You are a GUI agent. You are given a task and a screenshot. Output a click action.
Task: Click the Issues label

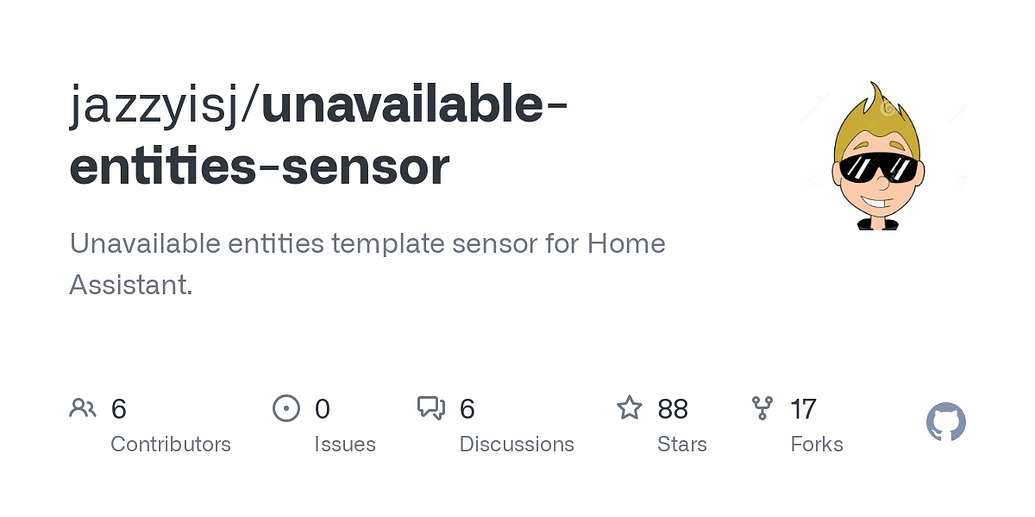[345, 444]
